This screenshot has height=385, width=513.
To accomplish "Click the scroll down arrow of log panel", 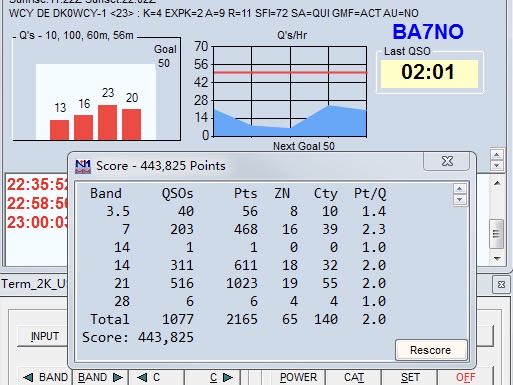I will 497,258.
